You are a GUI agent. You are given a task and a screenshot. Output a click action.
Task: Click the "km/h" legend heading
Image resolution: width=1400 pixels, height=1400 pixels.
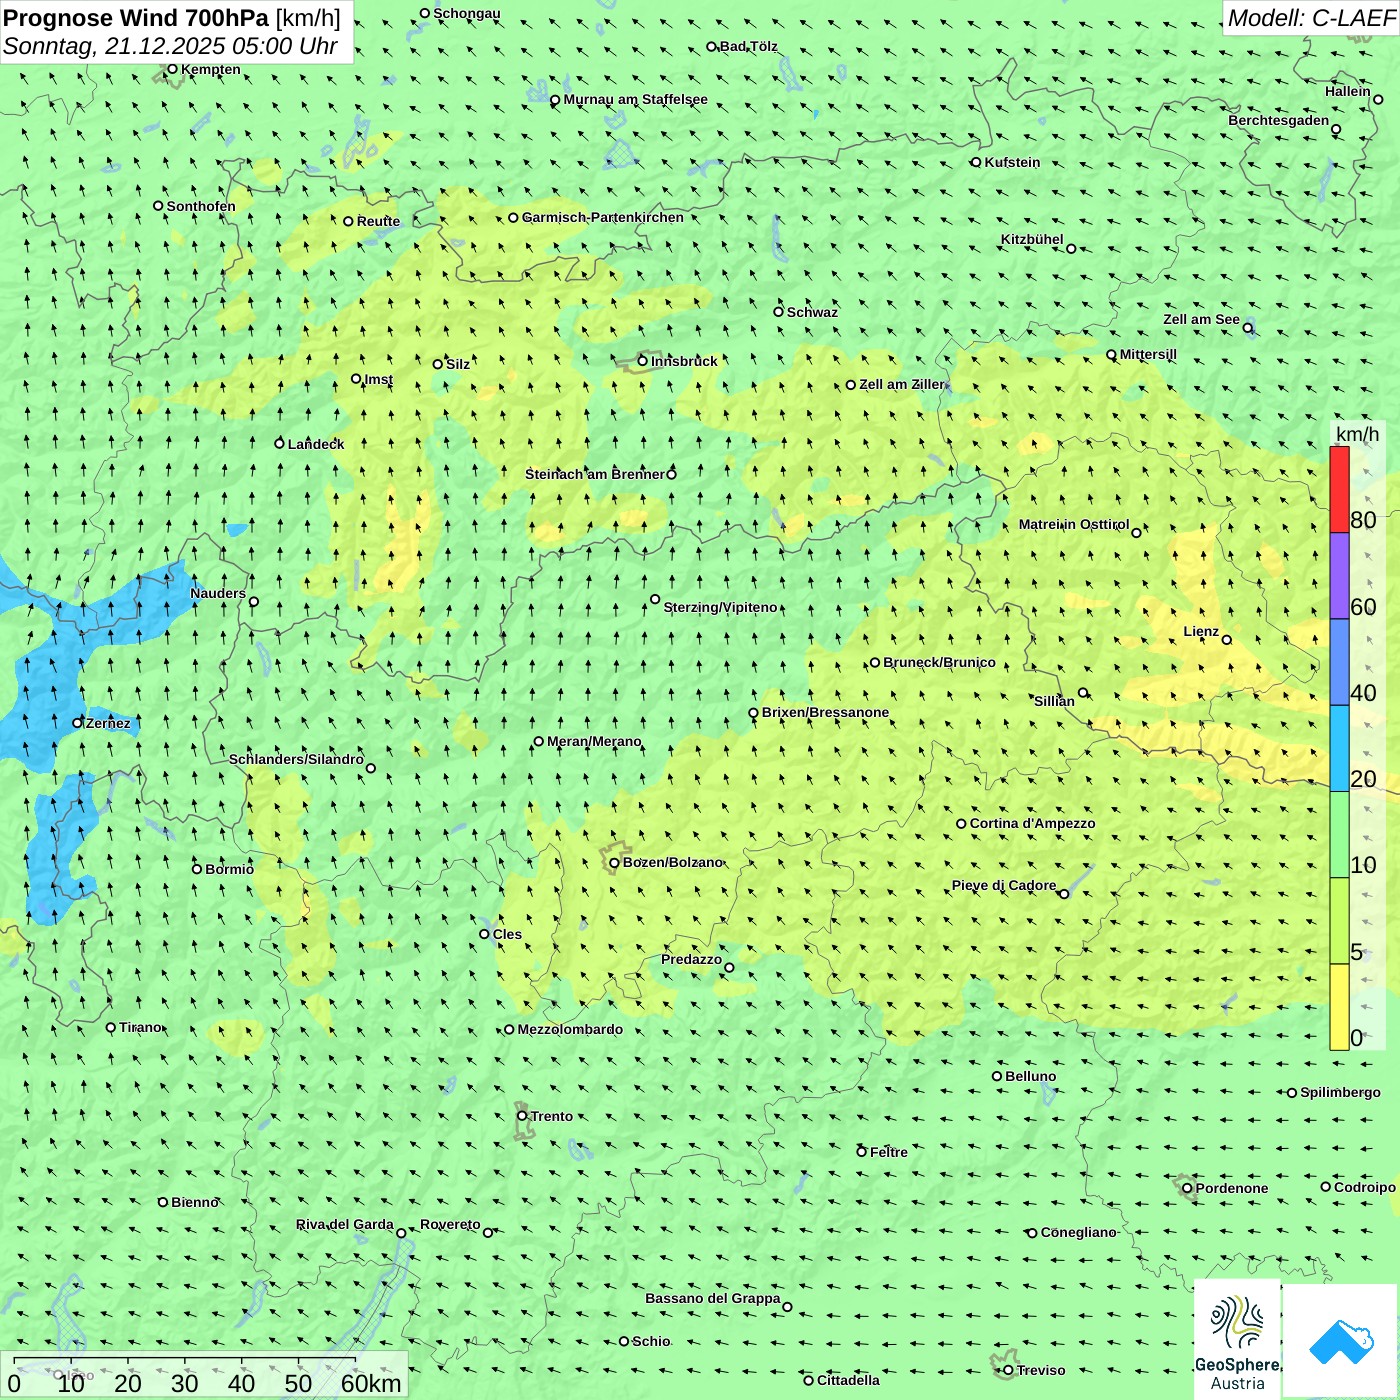[1357, 434]
